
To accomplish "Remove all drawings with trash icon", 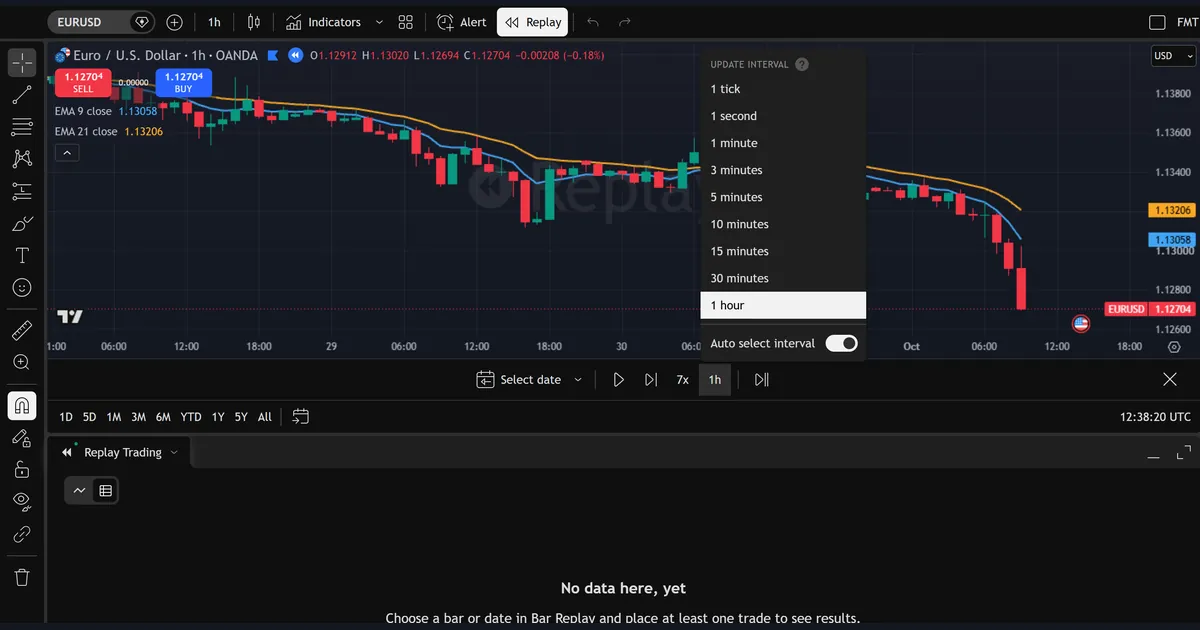I will tap(22, 577).
